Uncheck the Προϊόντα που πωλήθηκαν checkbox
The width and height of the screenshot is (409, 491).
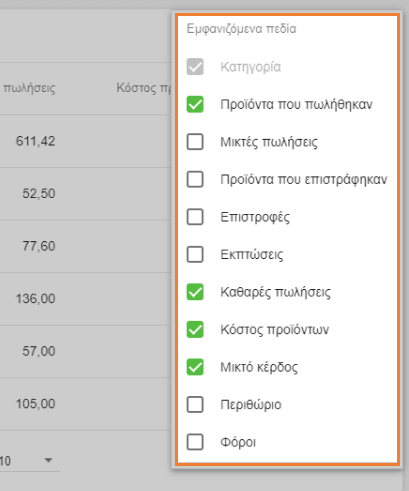[195, 104]
